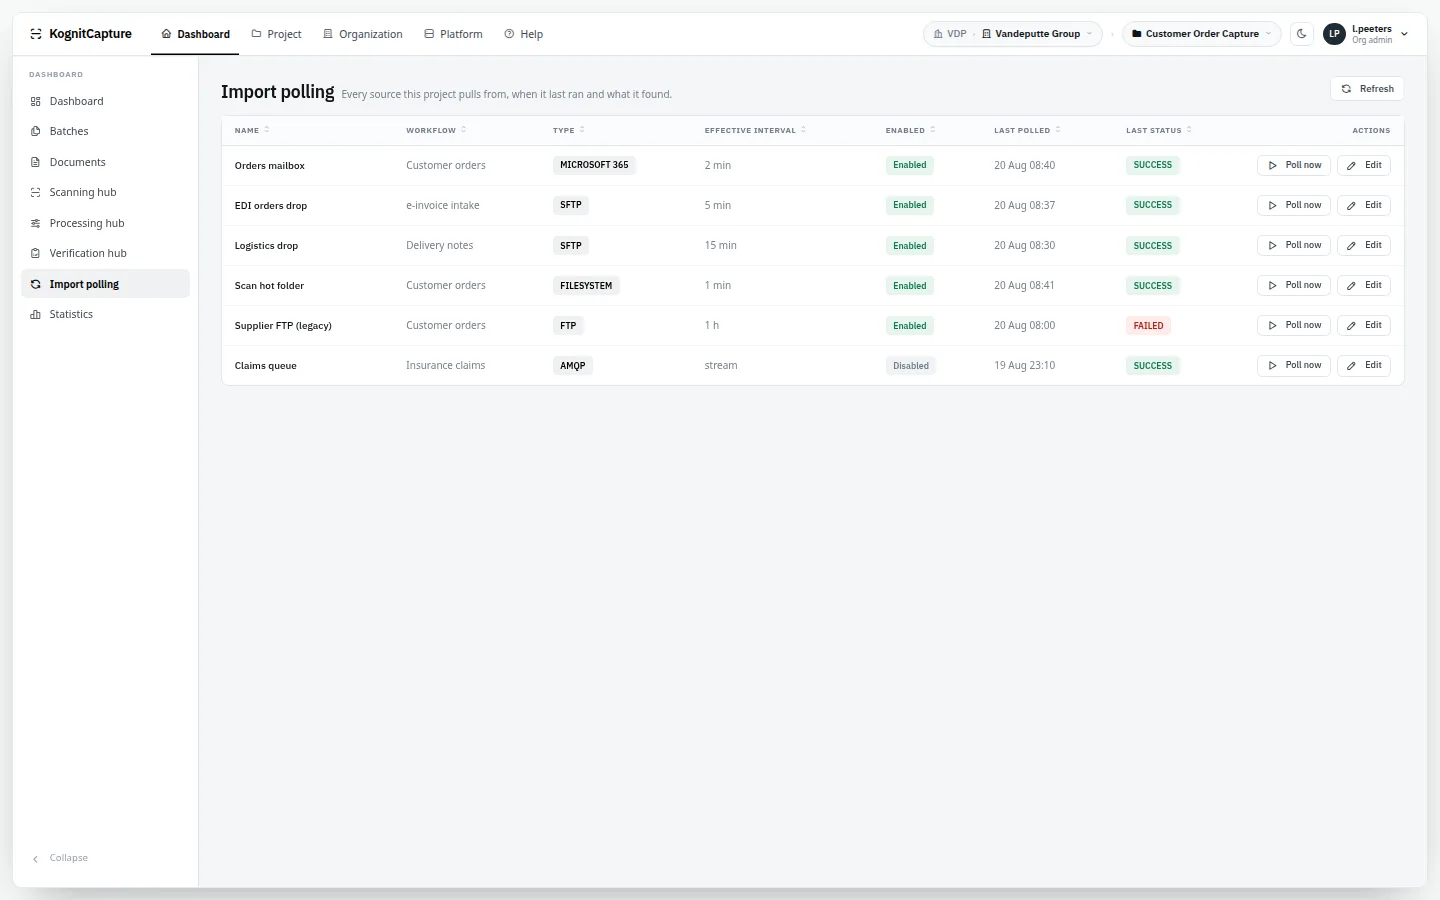This screenshot has height=900, width=1440.
Task: Open the Platform top tab
Action: [x=453, y=34]
